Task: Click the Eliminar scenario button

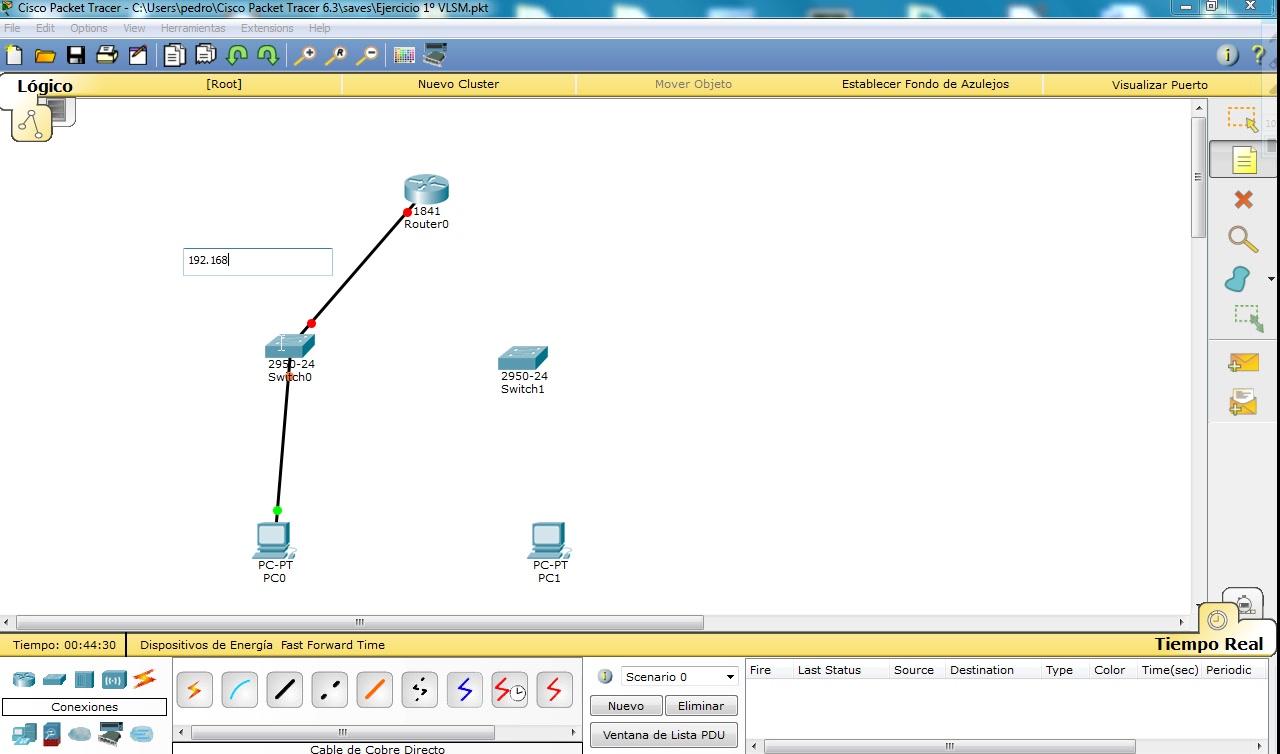Action: coord(701,706)
